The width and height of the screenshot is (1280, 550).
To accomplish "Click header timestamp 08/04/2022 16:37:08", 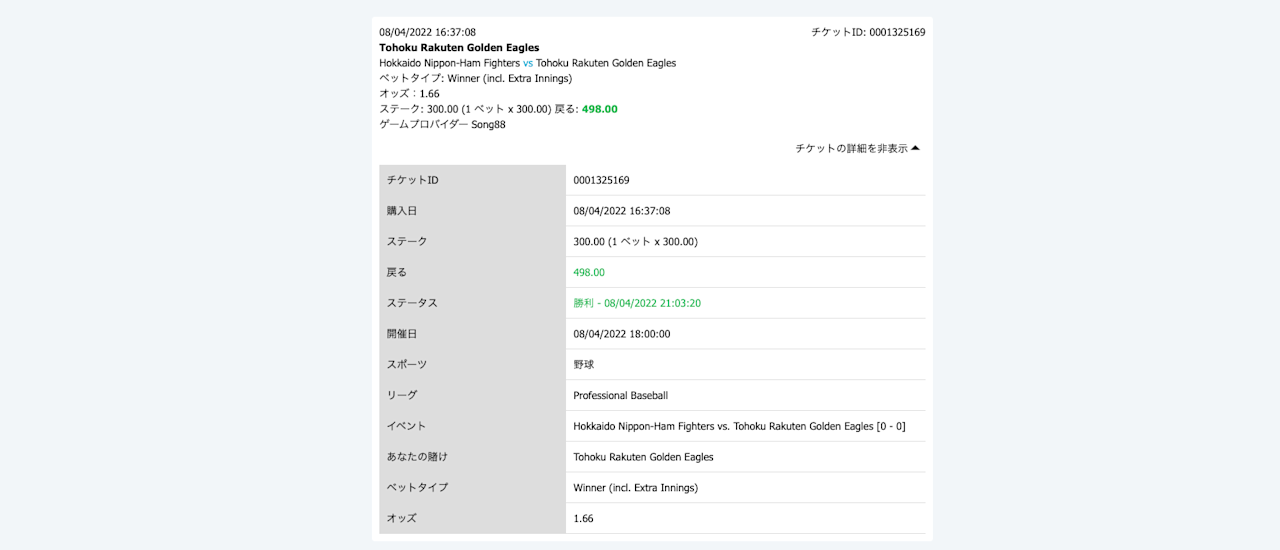I will pos(427,32).
